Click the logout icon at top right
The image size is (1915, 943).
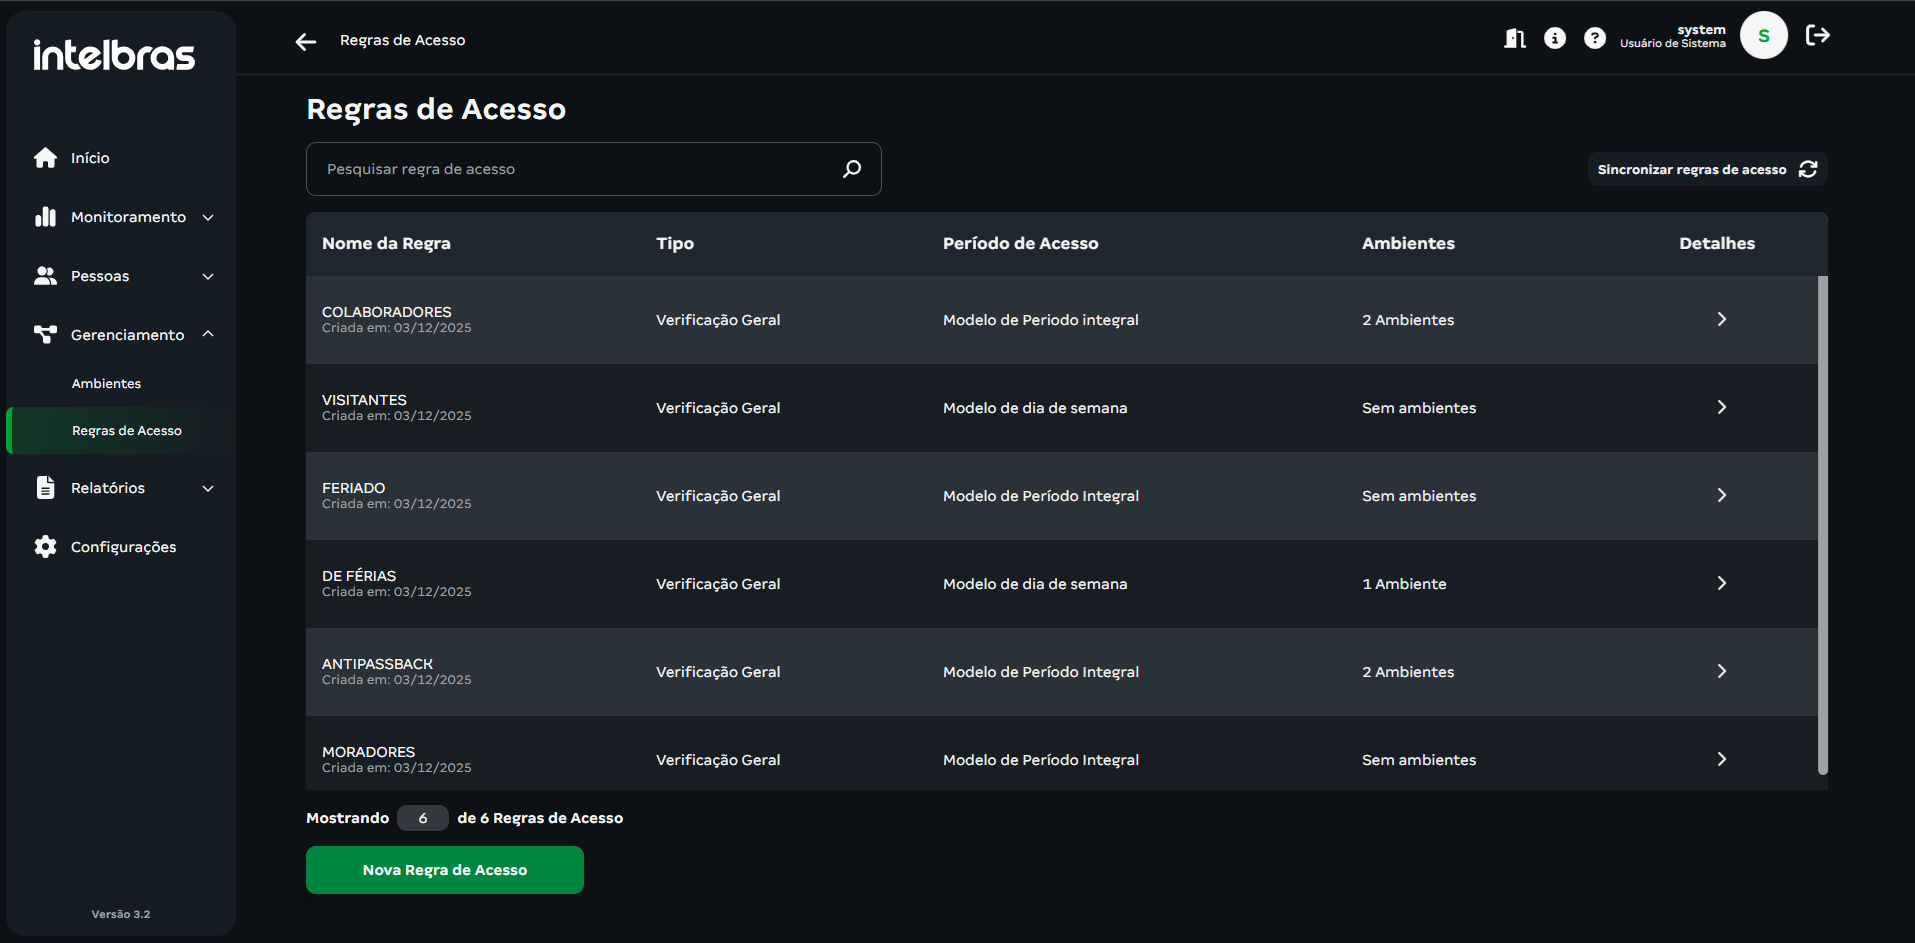click(x=1817, y=36)
